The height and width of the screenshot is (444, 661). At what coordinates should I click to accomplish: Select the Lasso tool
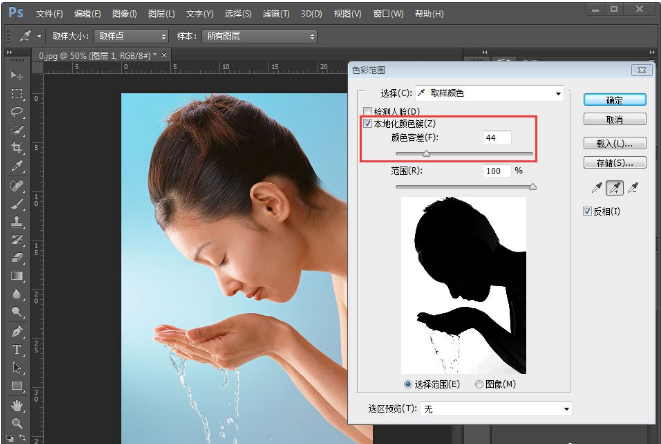click(x=17, y=112)
